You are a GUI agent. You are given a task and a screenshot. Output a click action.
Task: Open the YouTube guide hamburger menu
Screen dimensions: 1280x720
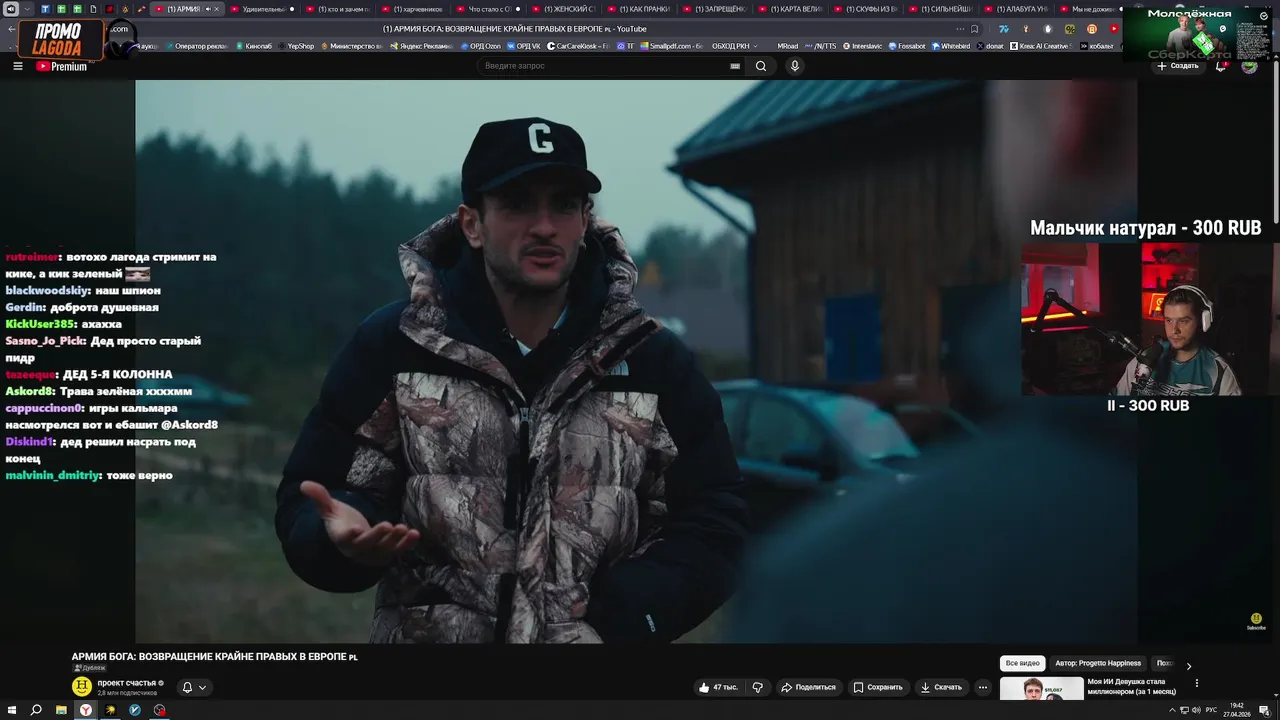(17, 66)
